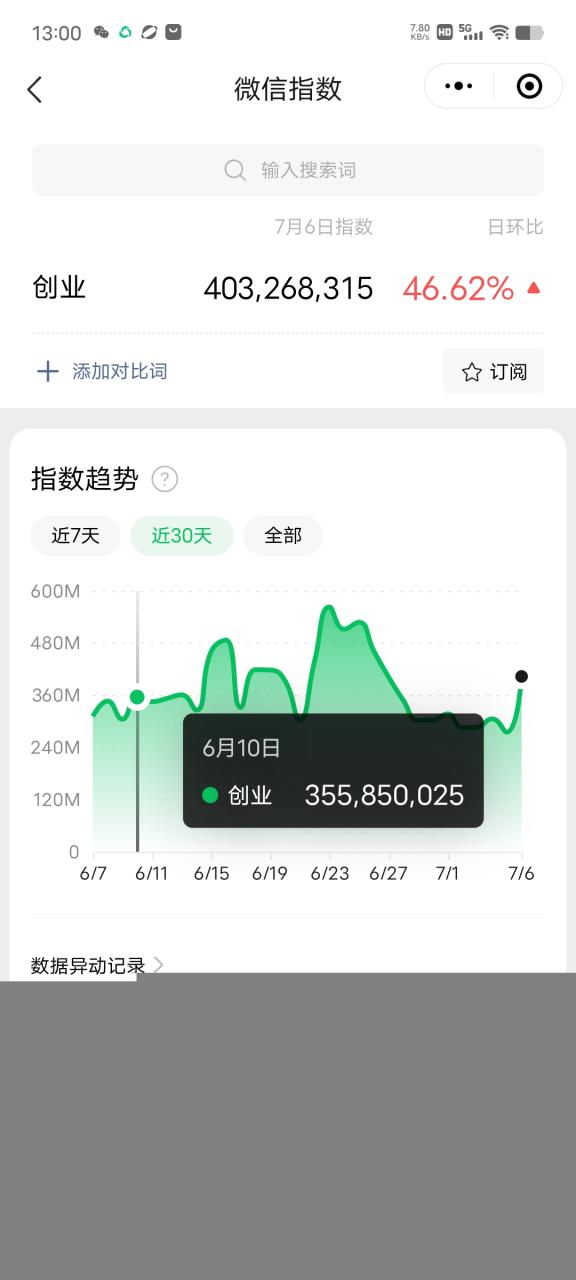The height and width of the screenshot is (1280, 576).
Task: Click the 7月6日指数 column header
Action: pos(323,227)
